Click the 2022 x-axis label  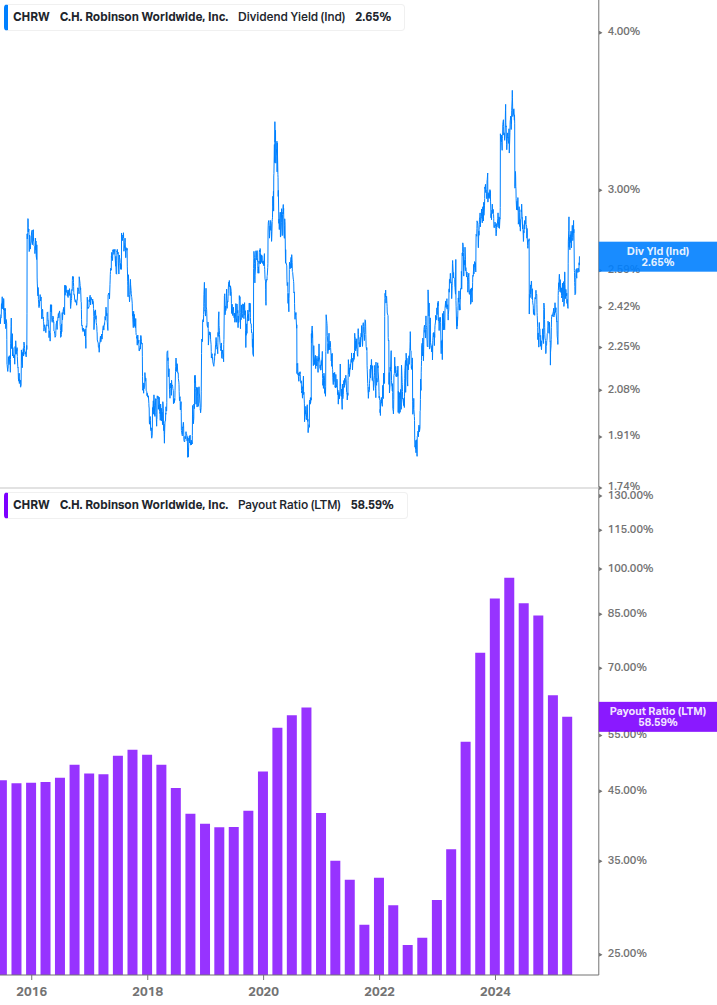tap(379, 992)
